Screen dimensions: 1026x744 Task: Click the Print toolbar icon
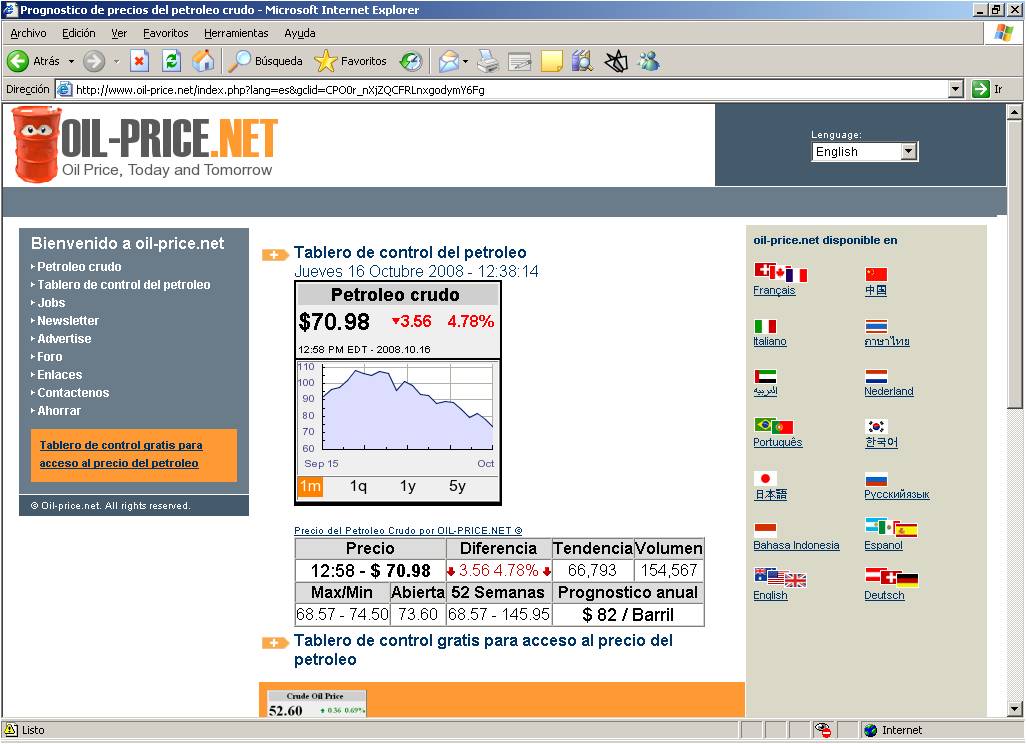coord(487,62)
